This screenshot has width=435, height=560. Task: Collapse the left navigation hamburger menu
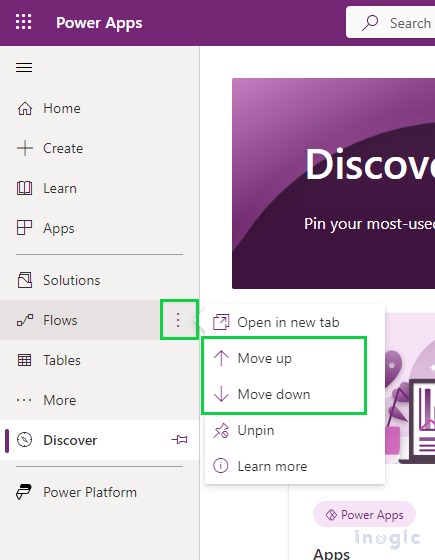(x=24, y=67)
